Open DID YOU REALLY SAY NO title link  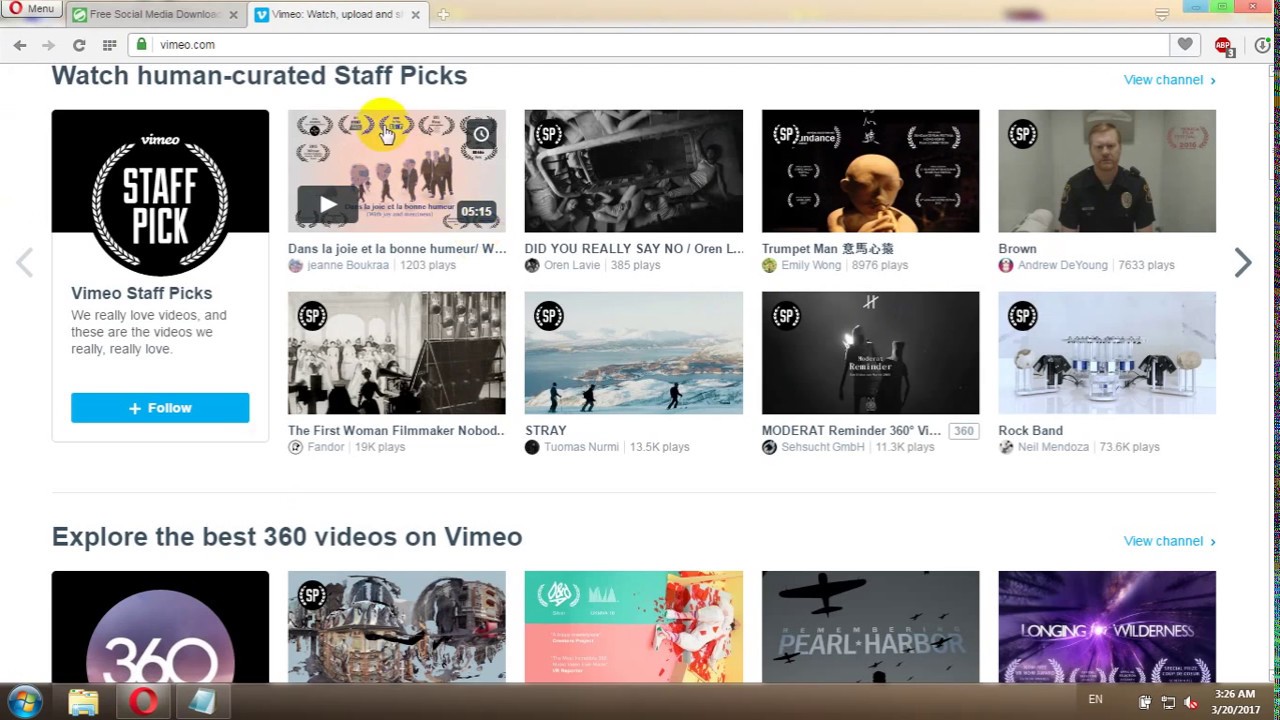(x=634, y=249)
